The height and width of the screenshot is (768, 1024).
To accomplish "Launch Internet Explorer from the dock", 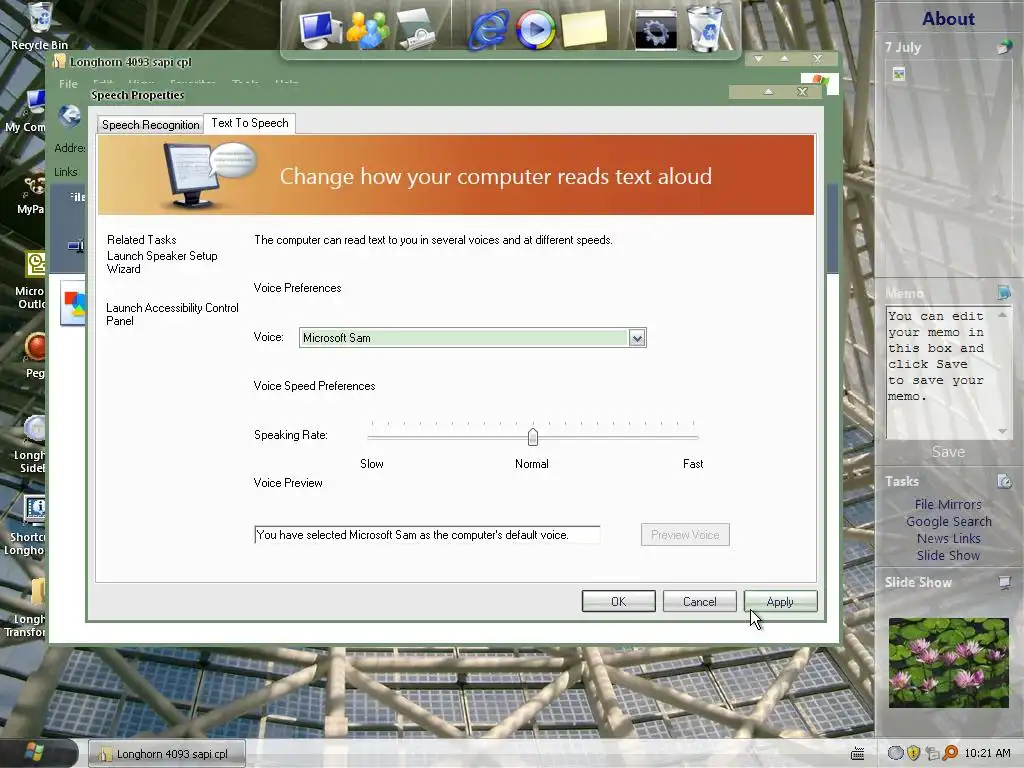I will [x=488, y=29].
